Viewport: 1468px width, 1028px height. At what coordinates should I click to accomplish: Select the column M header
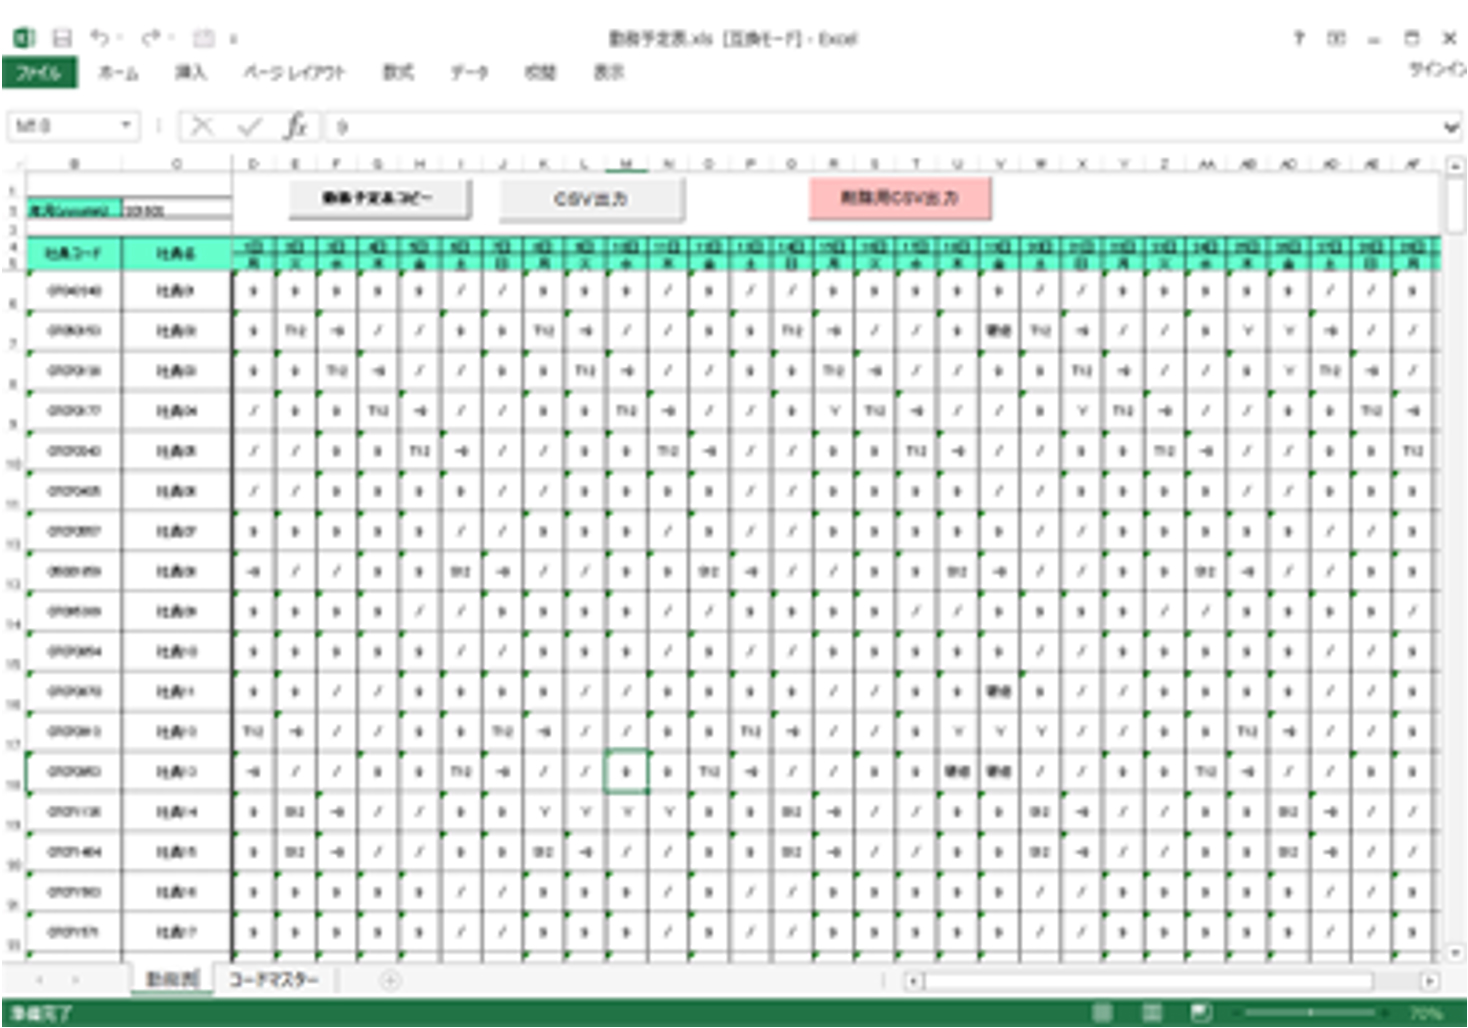[626, 163]
